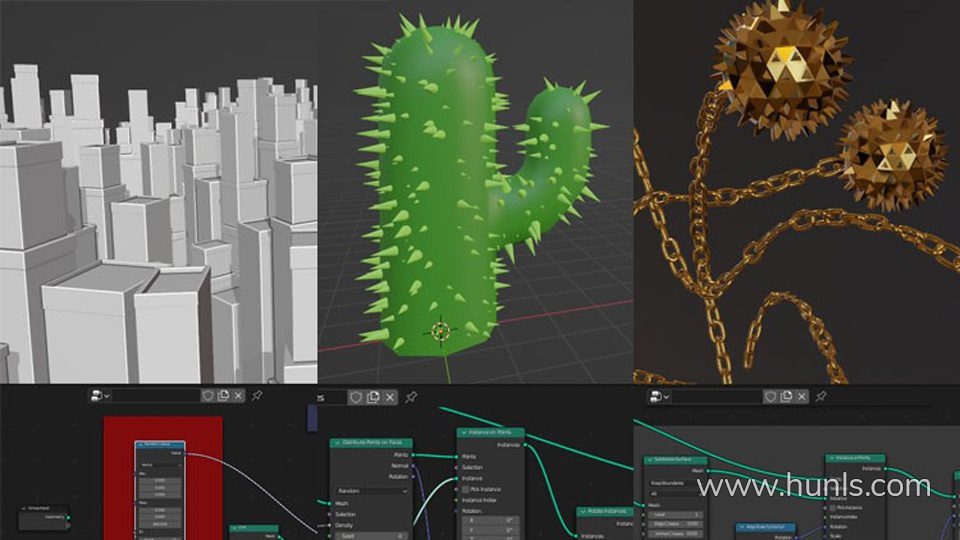The height and width of the screenshot is (540, 960).
Task: Duplicate node group in right editor
Action: pos(787,397)
